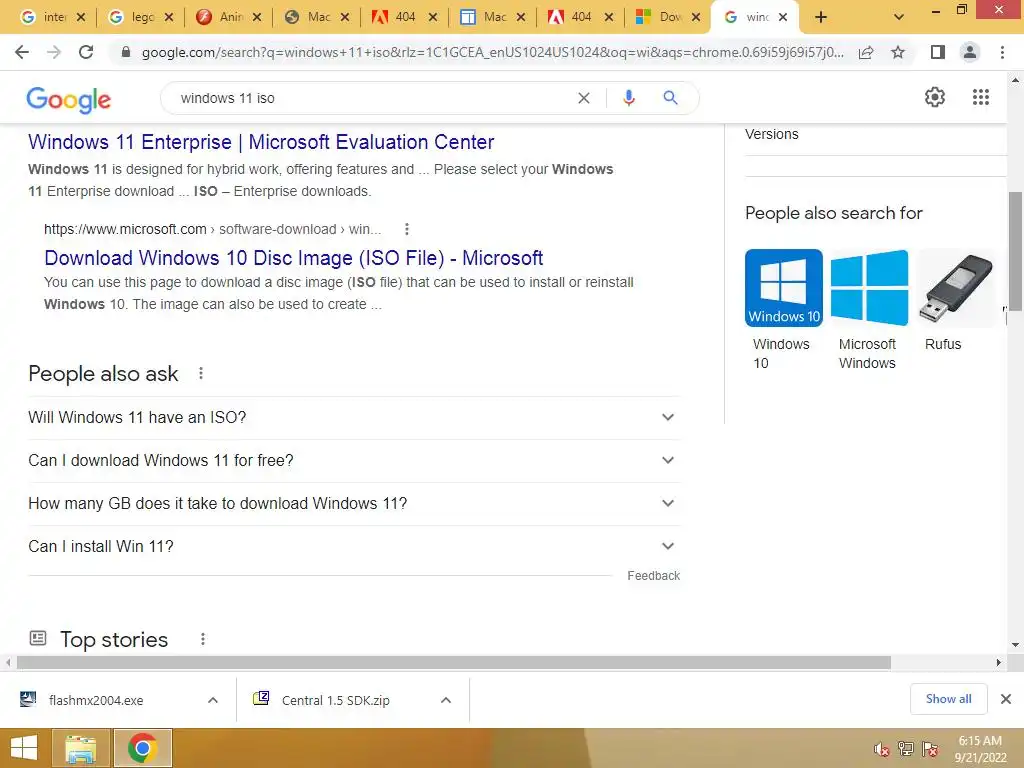1024x768 pixels.
Task: Click Show all downloads button
Action: coord(948,699)
